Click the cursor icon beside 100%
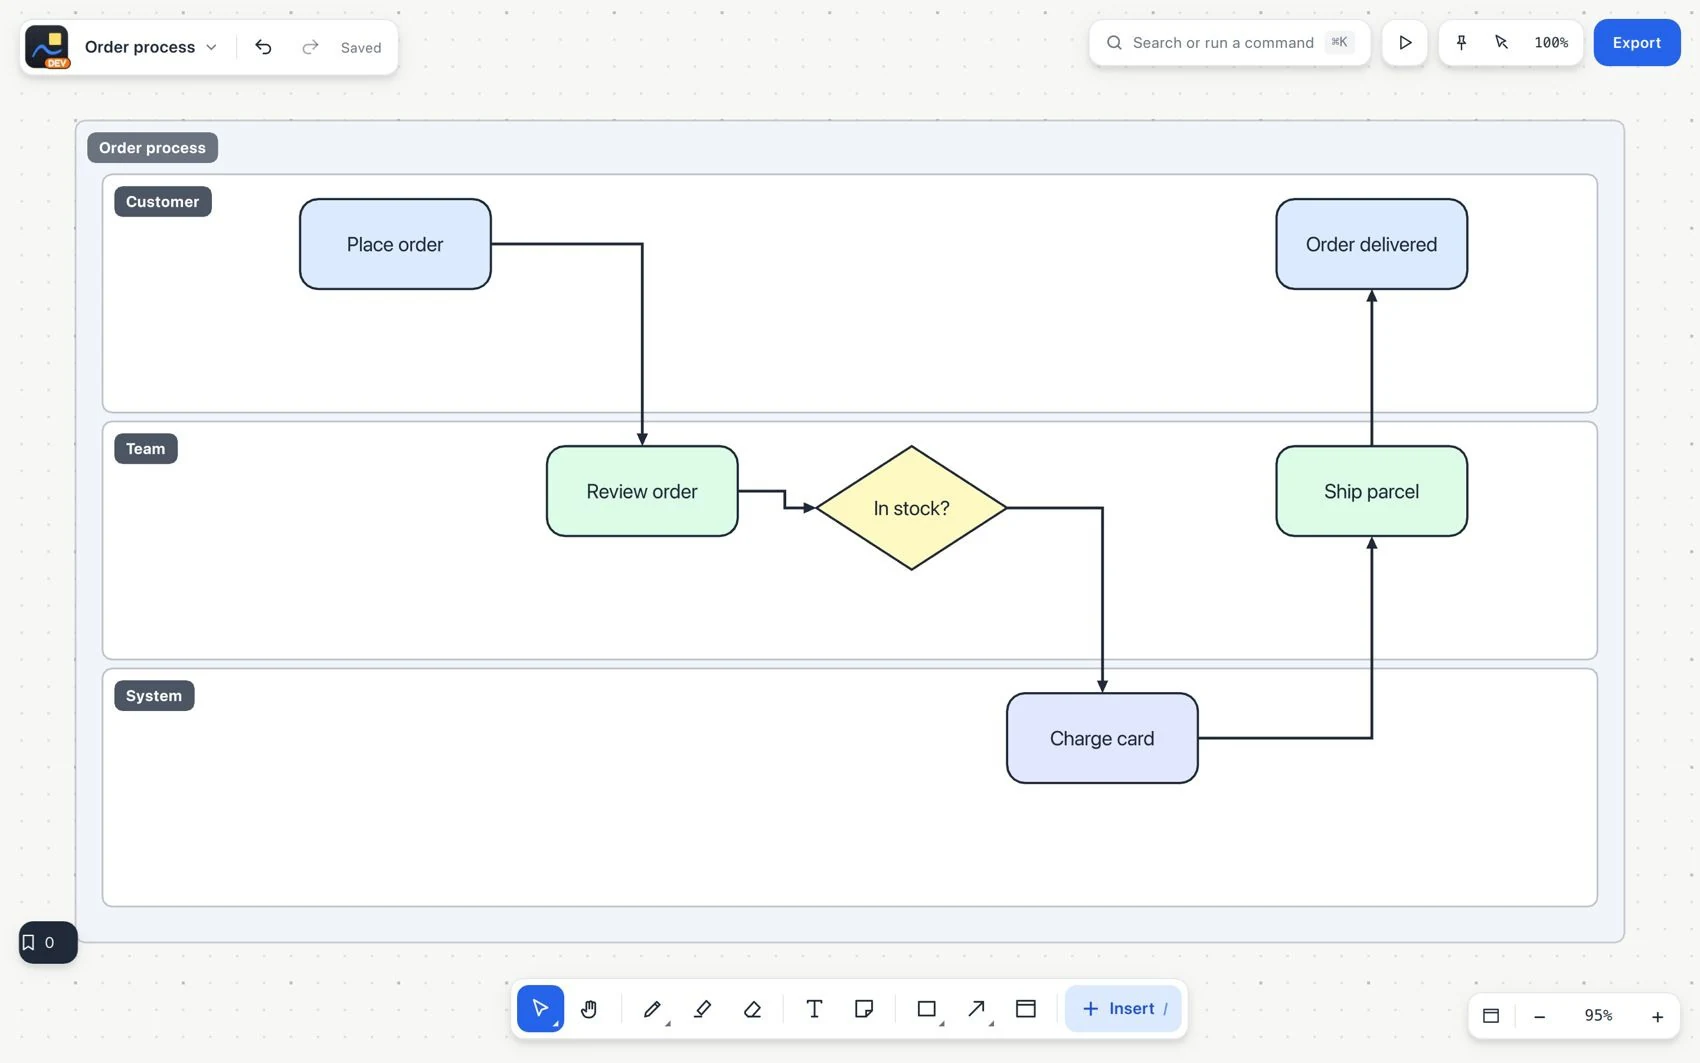The height and width of the screenshot is (1063, 1700). (1501, 43)
